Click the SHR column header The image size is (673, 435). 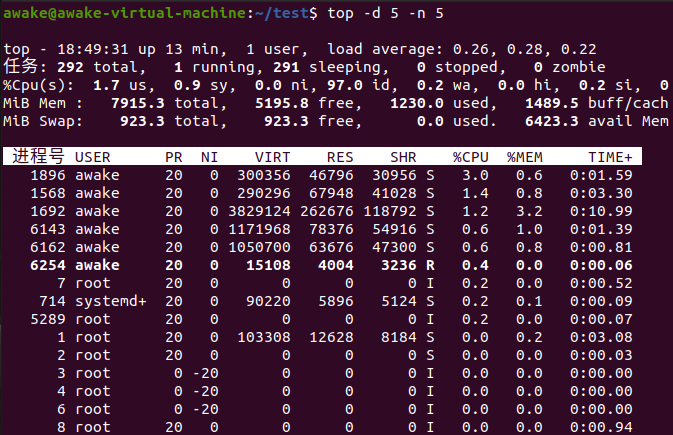tap(403, 157)
